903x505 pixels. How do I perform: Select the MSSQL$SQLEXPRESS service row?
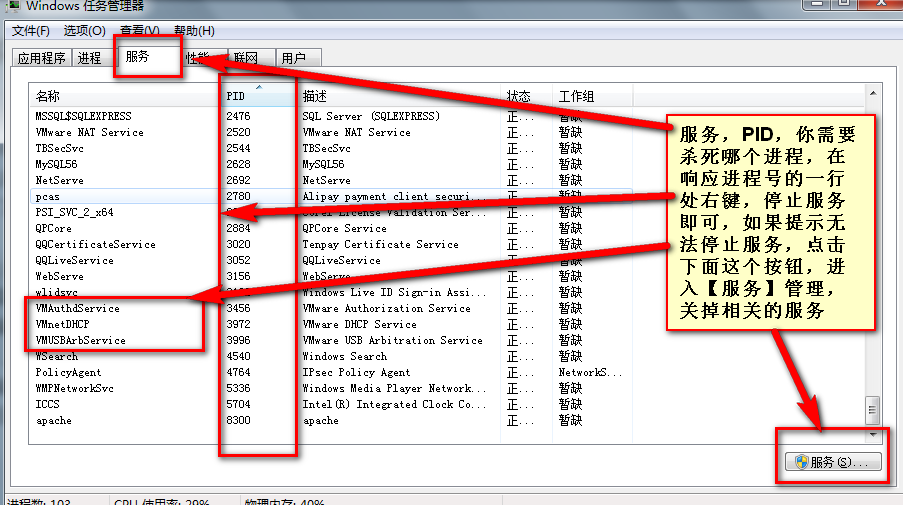pos(331,116)
